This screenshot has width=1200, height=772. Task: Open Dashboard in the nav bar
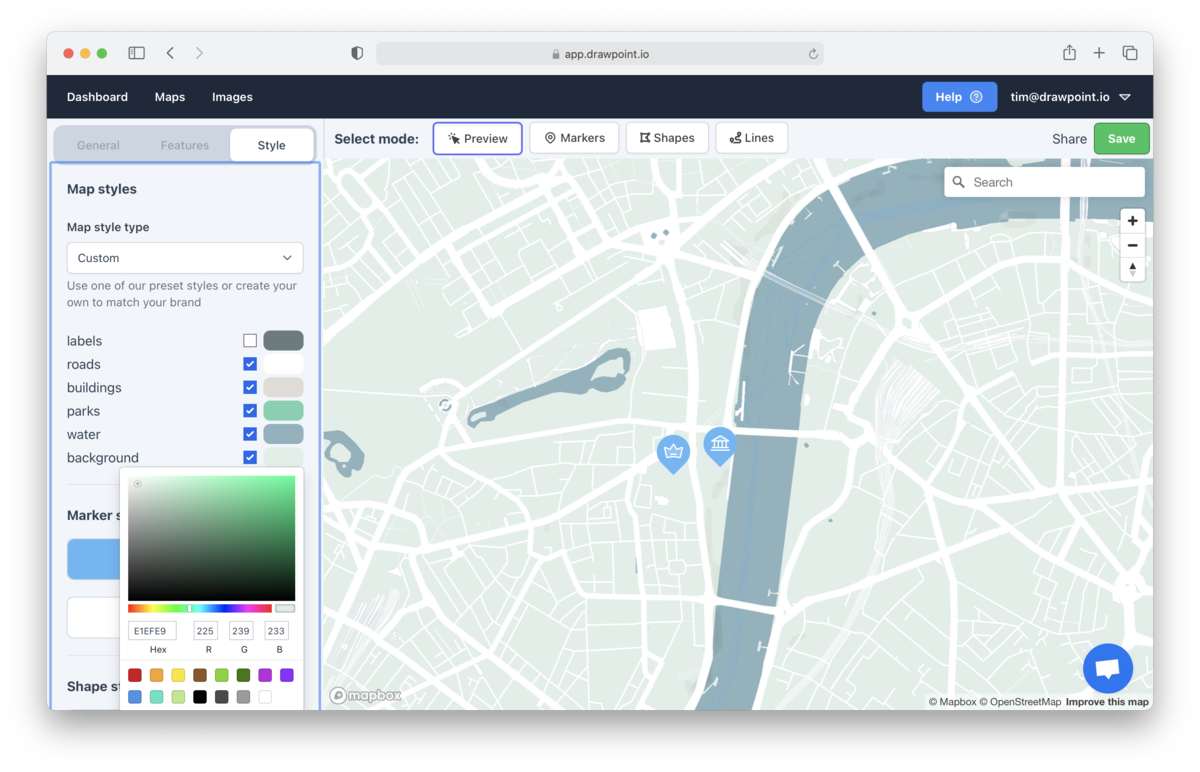click(97, 97)
